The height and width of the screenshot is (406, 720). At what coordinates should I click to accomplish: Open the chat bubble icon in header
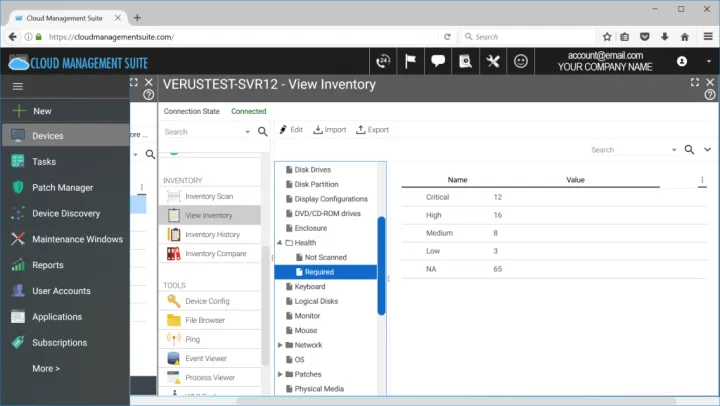click(x=438, y=61)
